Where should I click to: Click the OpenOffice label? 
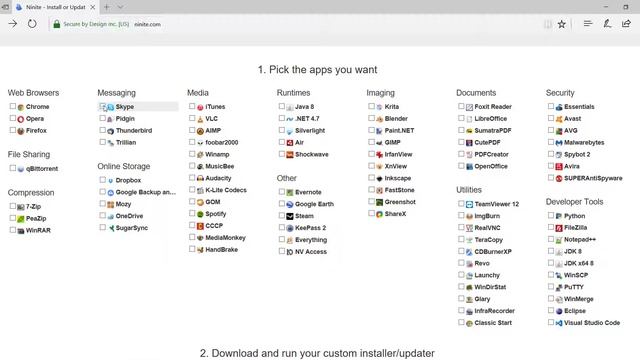click(491, 167)
